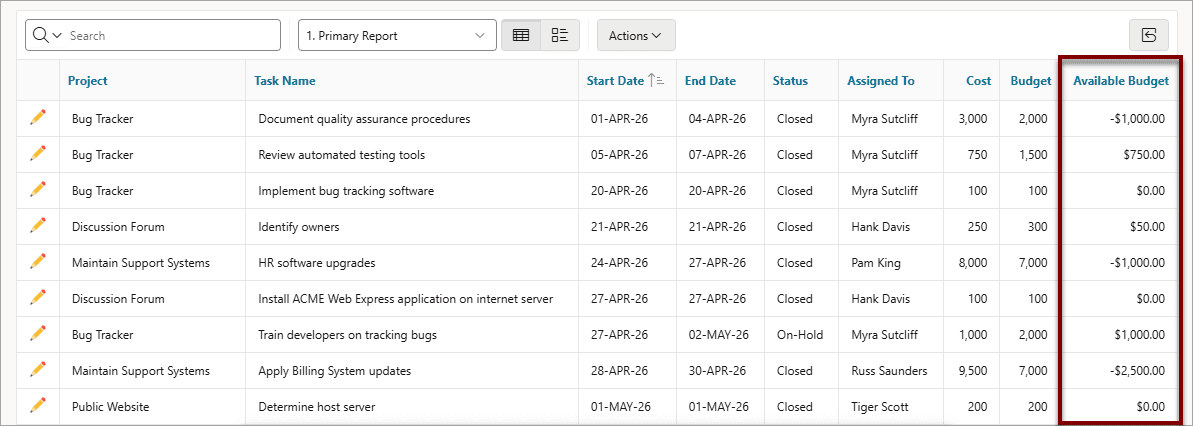Click the Cost column header
This screenshot has height=426, width=1193.
coord(978,81)
